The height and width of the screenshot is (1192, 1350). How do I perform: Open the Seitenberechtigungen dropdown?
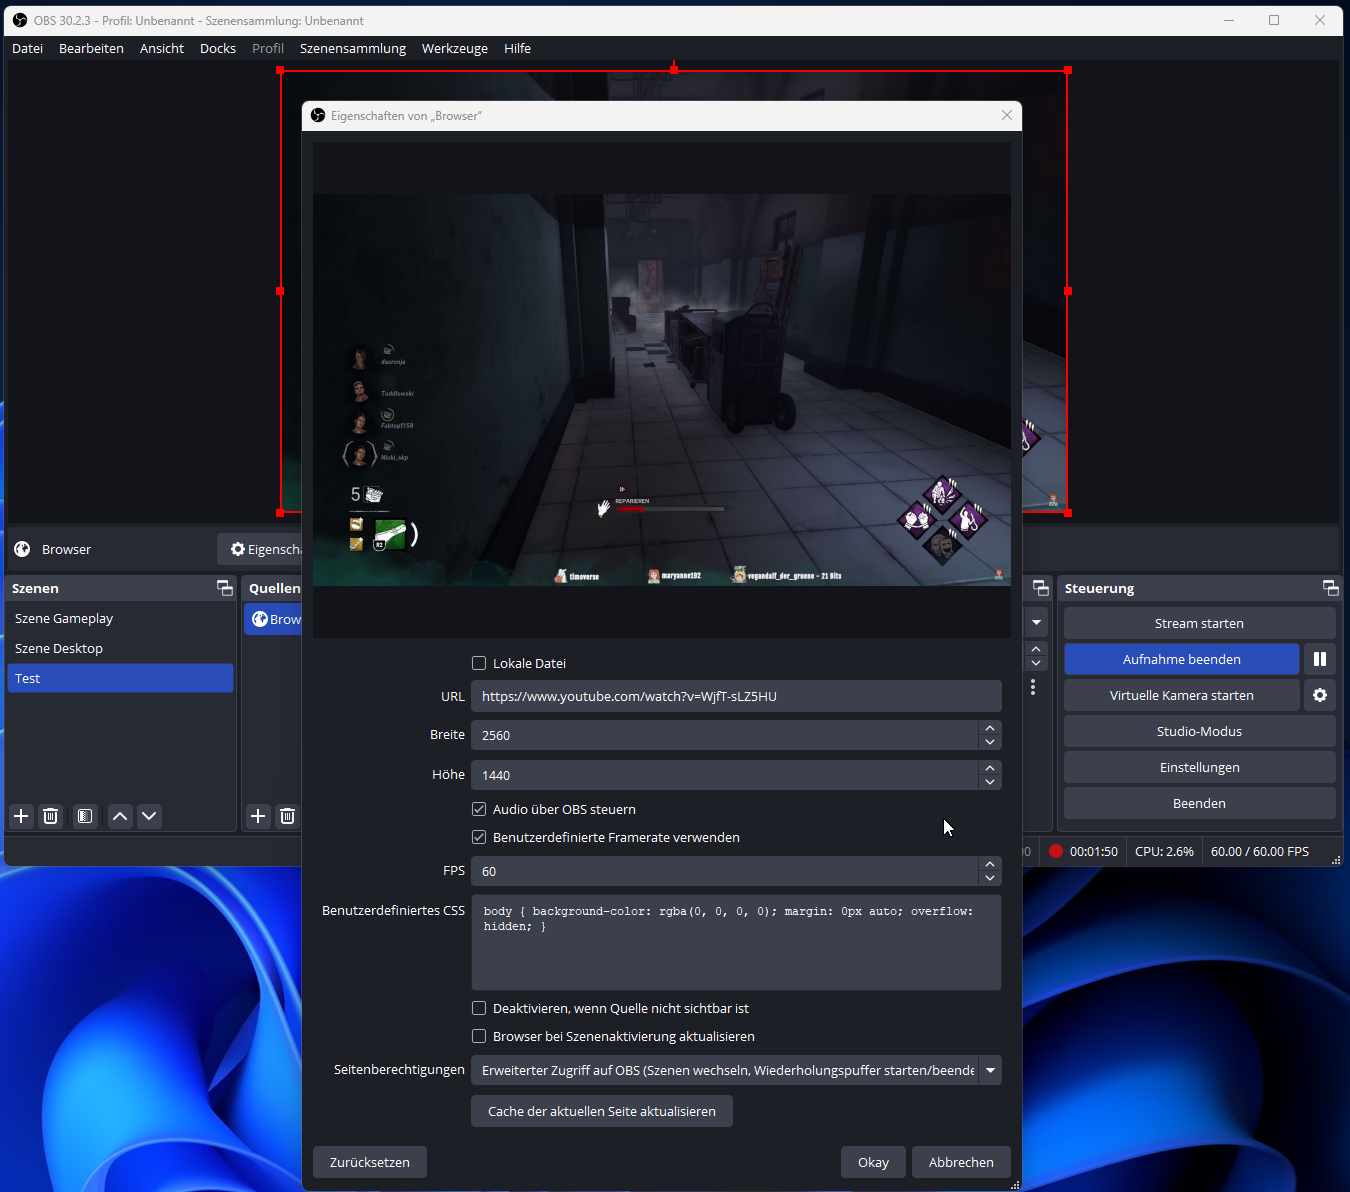736,1070
